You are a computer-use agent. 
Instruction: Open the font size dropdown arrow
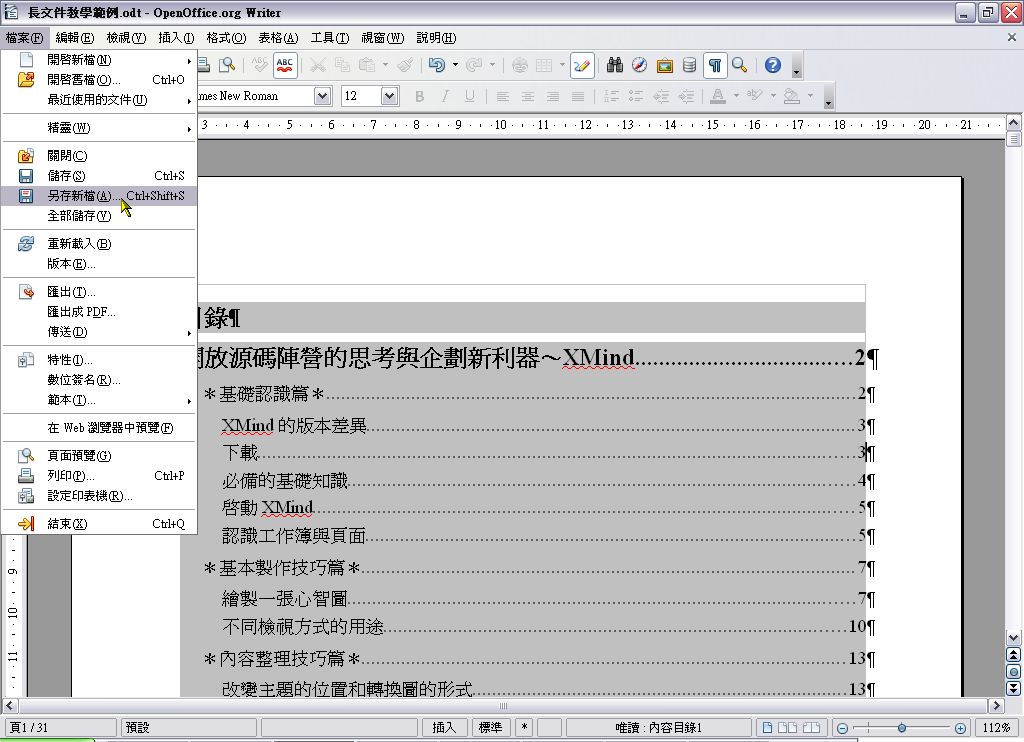[389, 96]
